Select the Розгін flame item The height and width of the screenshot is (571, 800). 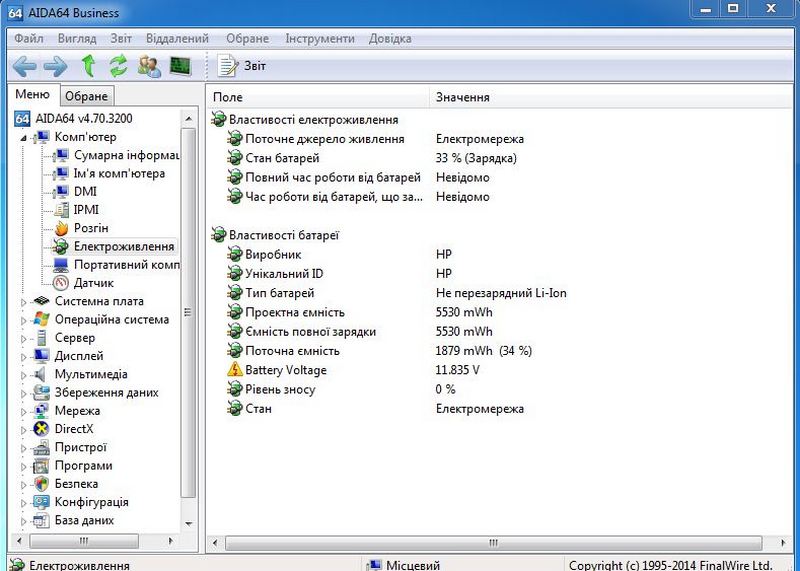pos(90,228)
